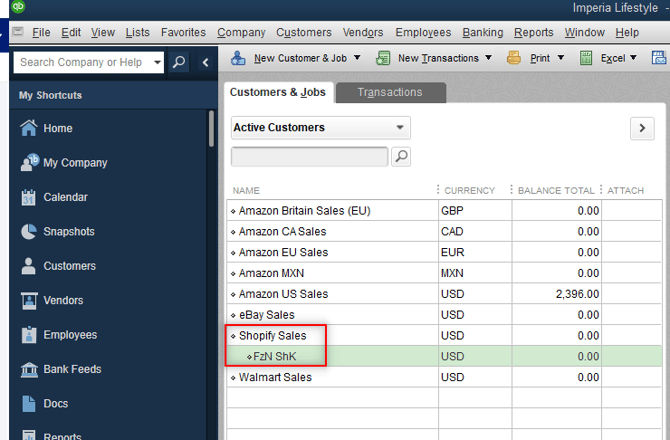Viewport: 670px width, 440px height.
Task: Open Bank Feeds shortcut icon
Action: pyautogui.click(x=28, y=369)
